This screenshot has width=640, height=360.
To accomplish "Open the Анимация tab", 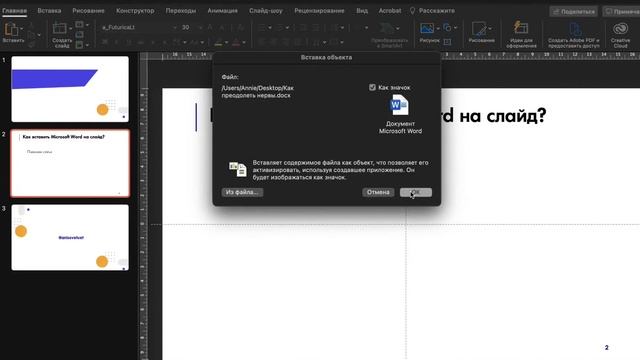I will click(x=222, y=11).
